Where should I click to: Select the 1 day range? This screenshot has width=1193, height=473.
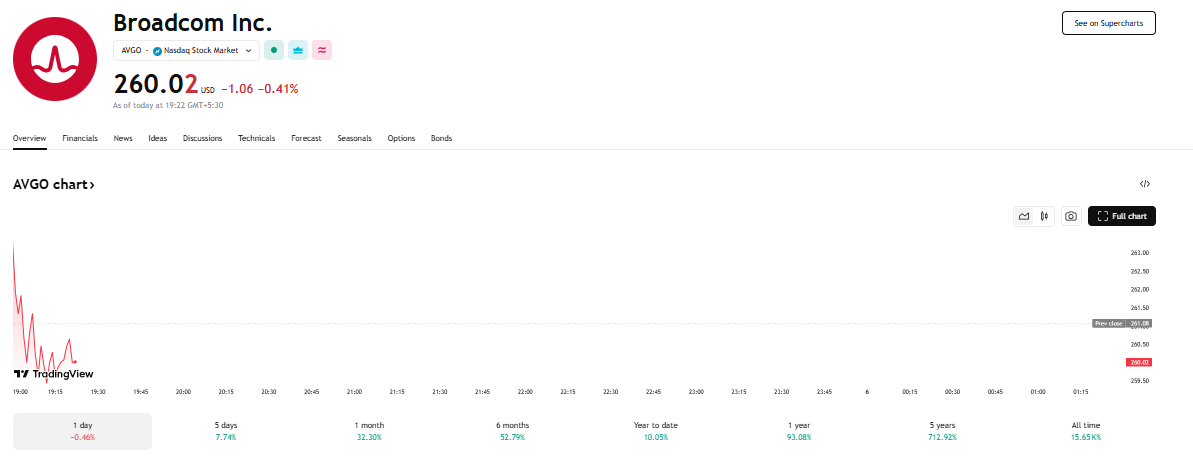coord(82,431)
